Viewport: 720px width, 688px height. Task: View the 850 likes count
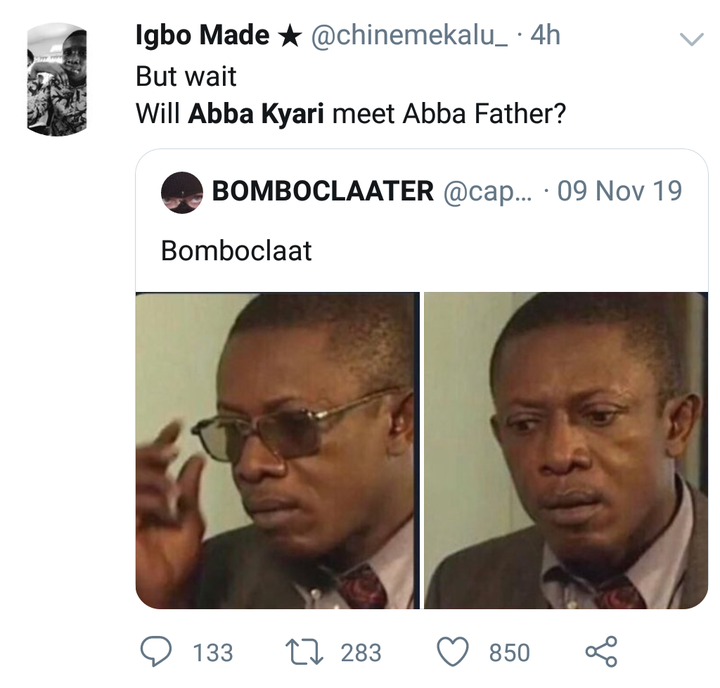click(x=509, y=653)
